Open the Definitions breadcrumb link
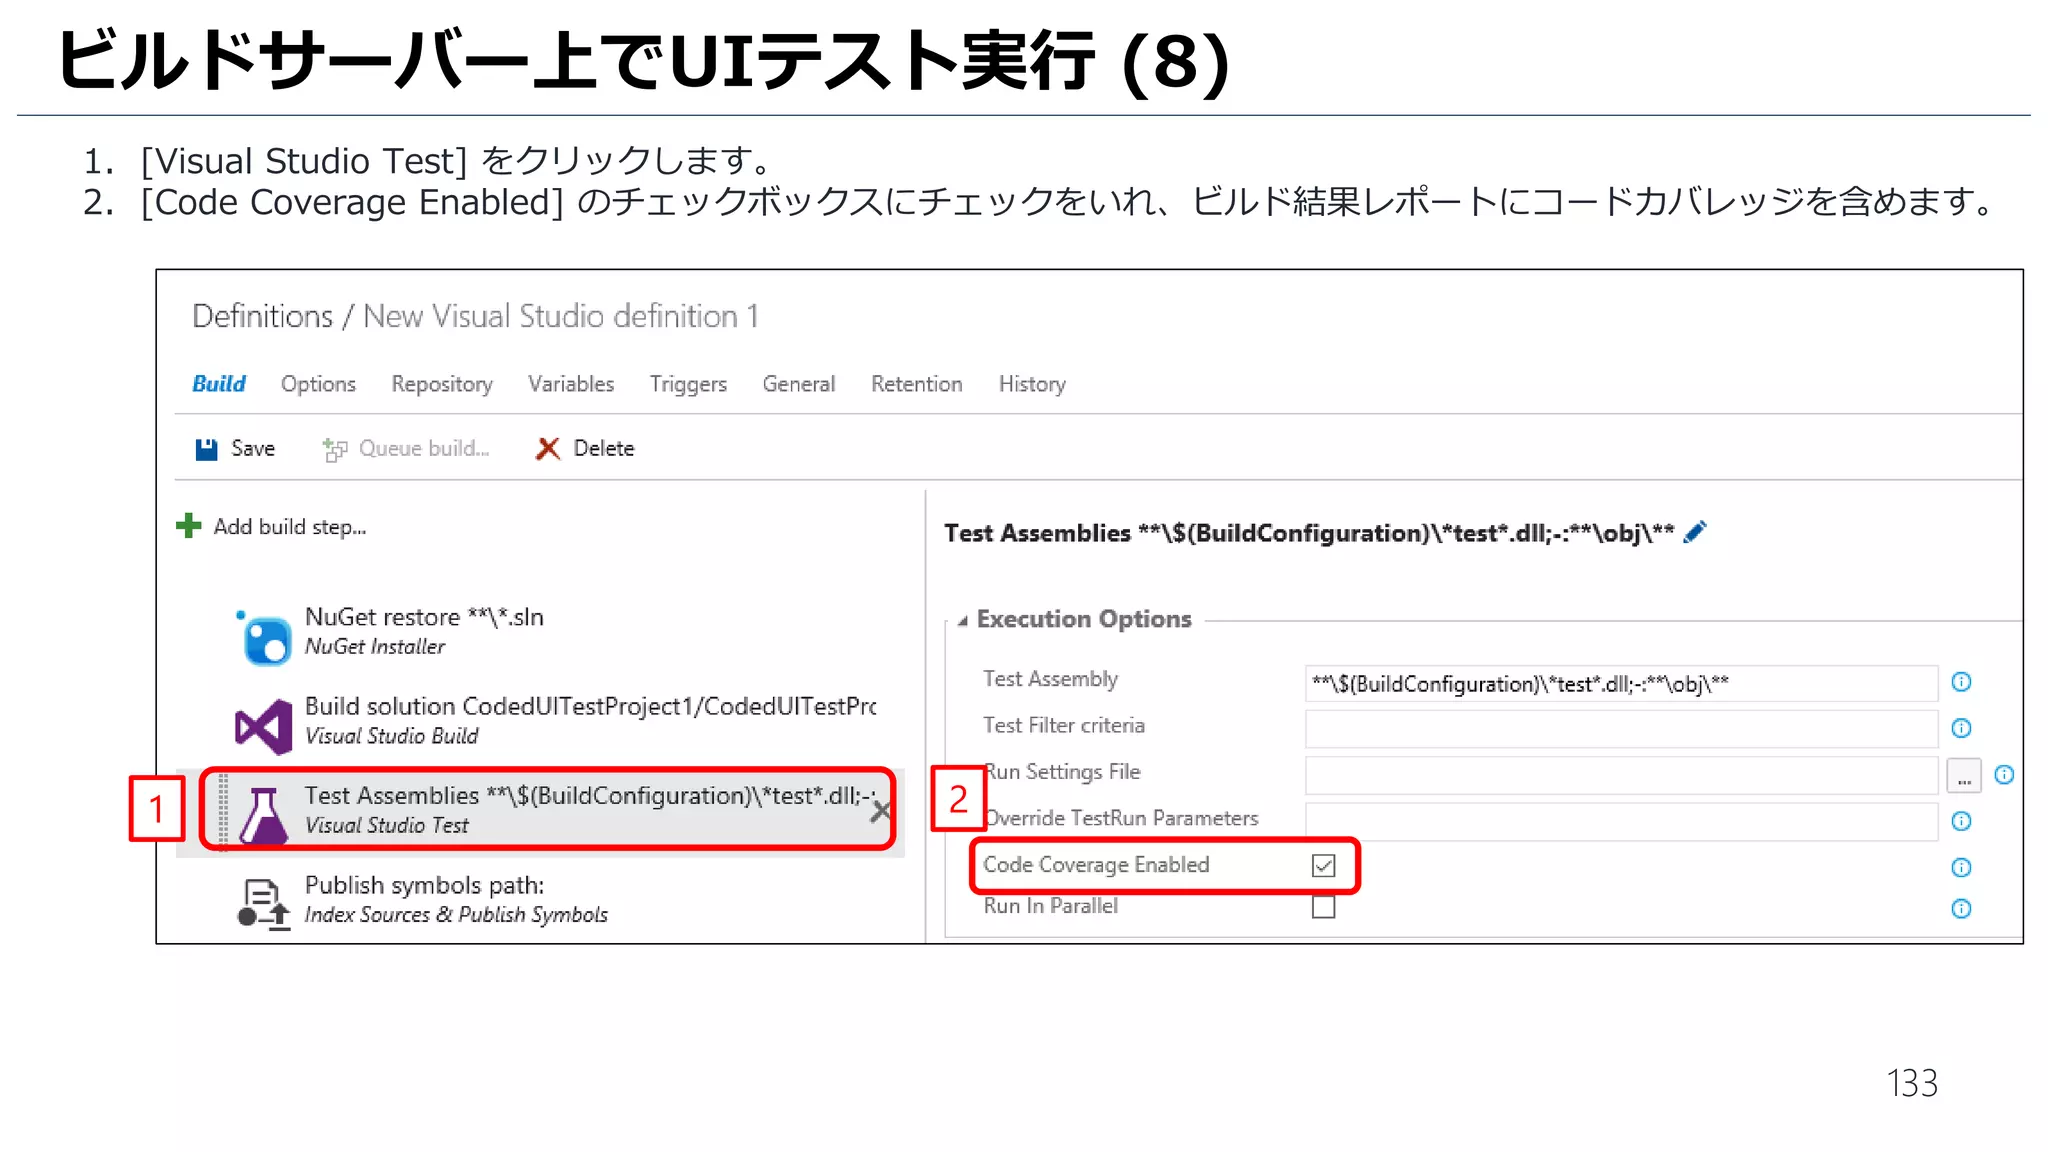This screenshot has height=1152, width=2048. click(x=262, y=316)
